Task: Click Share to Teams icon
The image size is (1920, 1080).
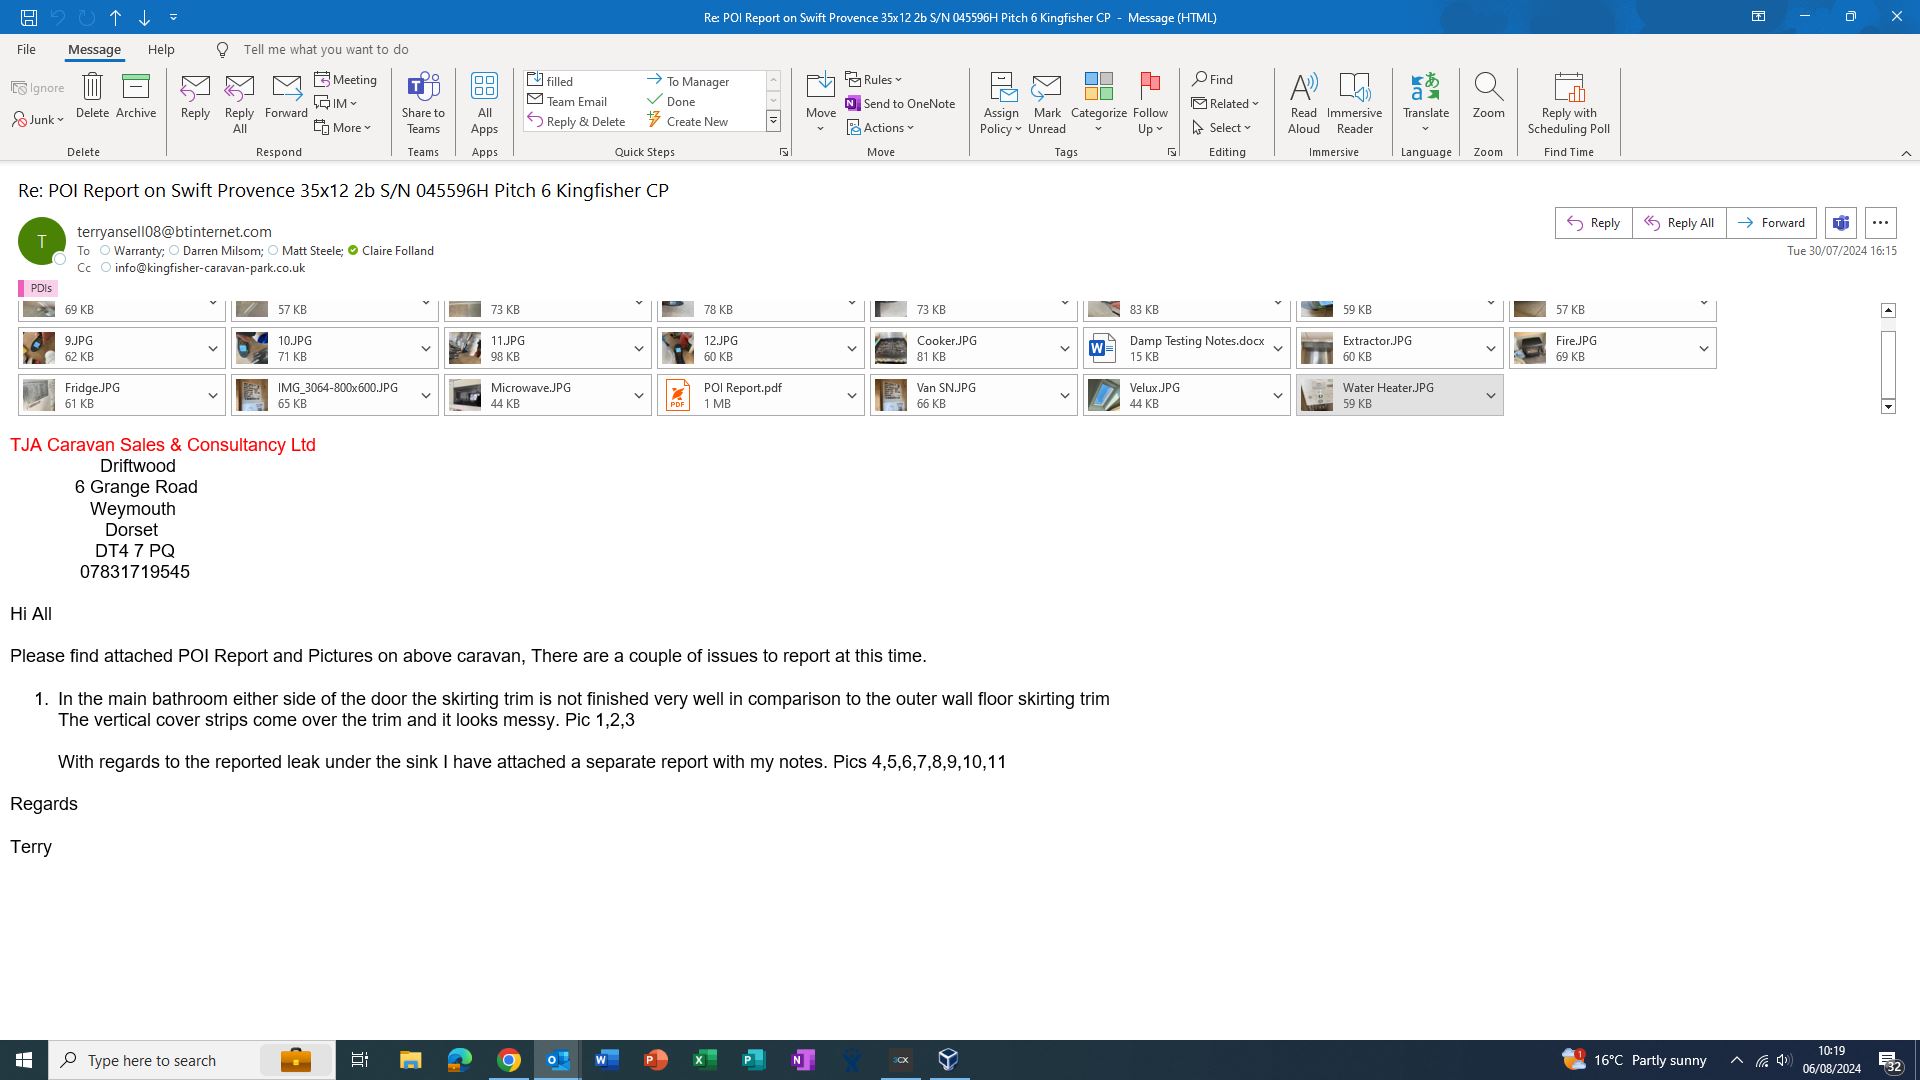Action: click(423, 88)
